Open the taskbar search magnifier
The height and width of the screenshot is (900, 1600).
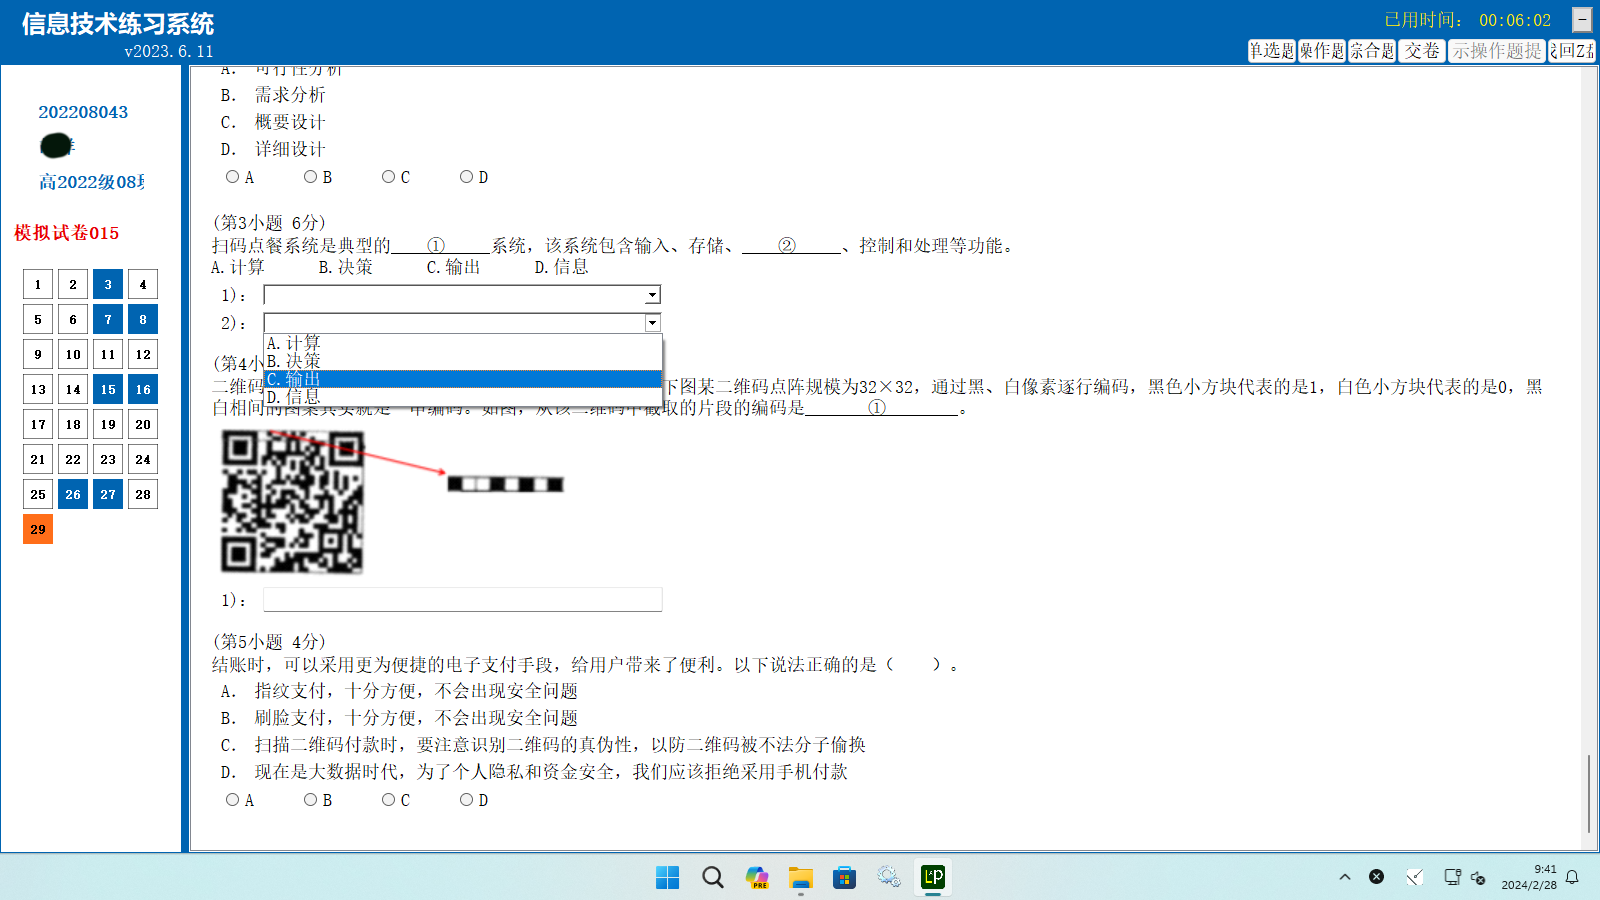pos(712,878)
